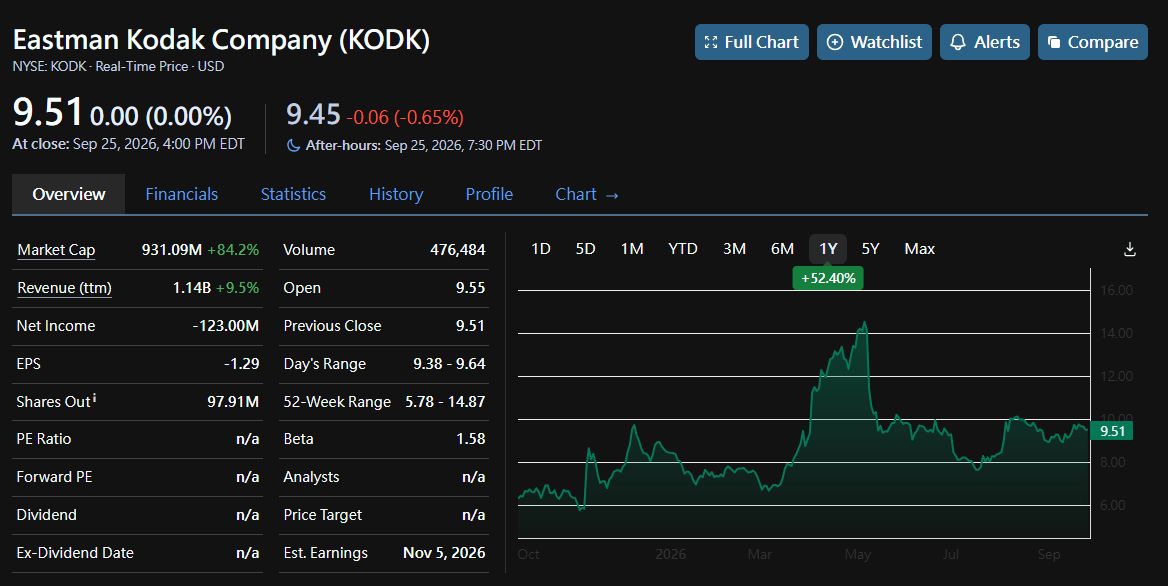Choose the 1M chart period
The image size is (1168, 586).
632,249
